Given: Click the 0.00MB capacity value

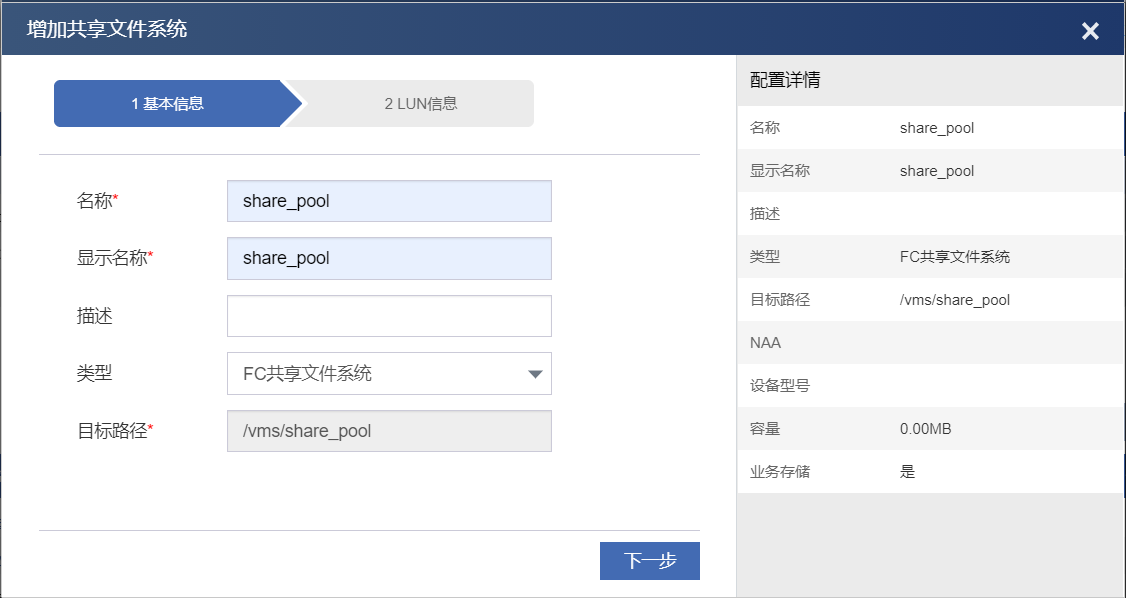Looking at the screenshot, I should tap(925, 429).
